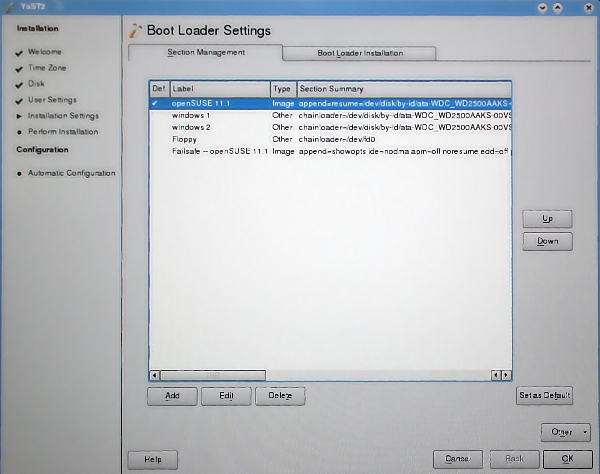Viewport: 600px width, 474px height.
Task: Click default checkmark on openSUSE row
Action: click(x=155, y=103)
